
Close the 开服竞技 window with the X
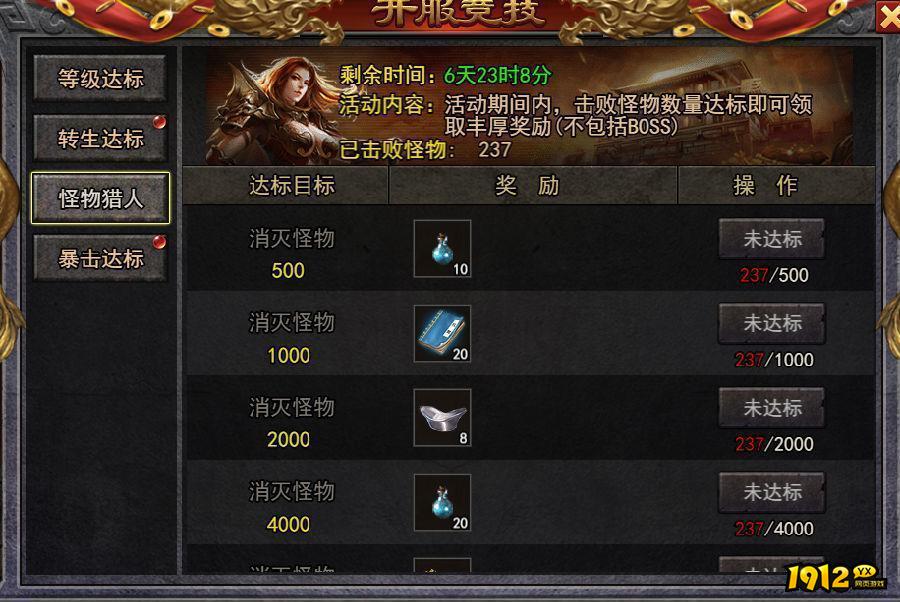click(x=888, y=17)
